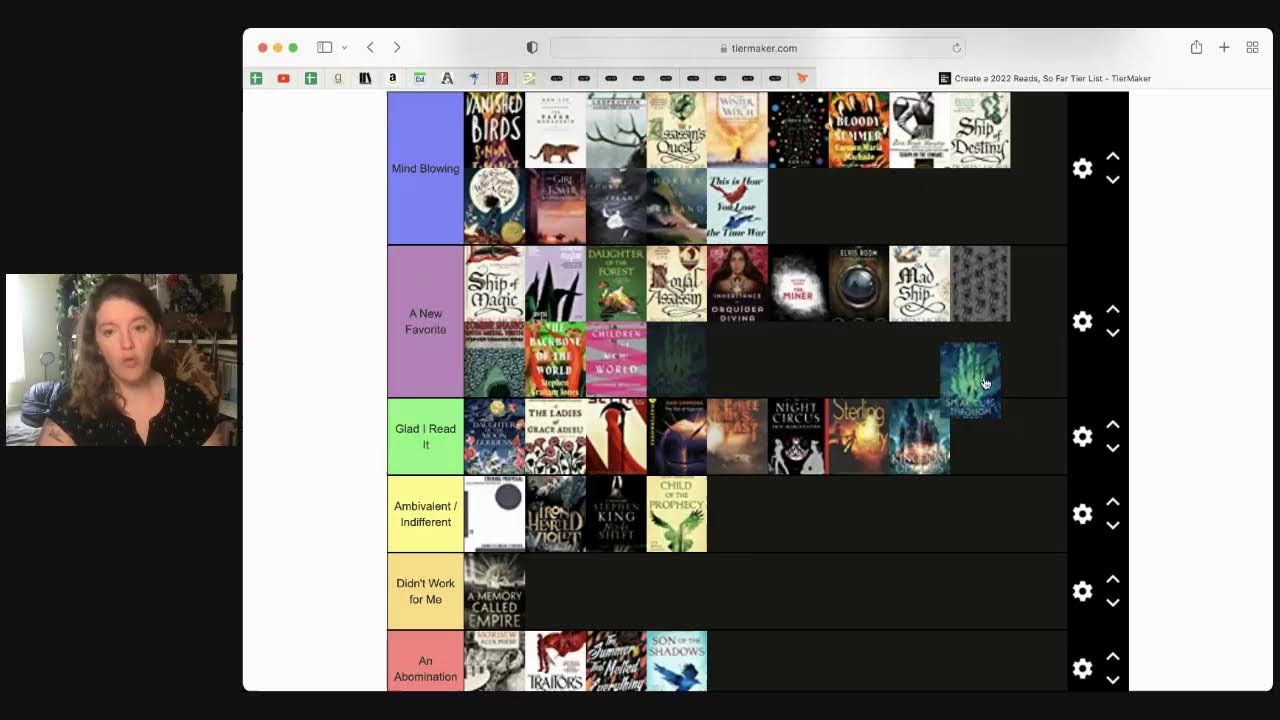Go back to previous page
1280x720 pixels.
coord(370,47)
